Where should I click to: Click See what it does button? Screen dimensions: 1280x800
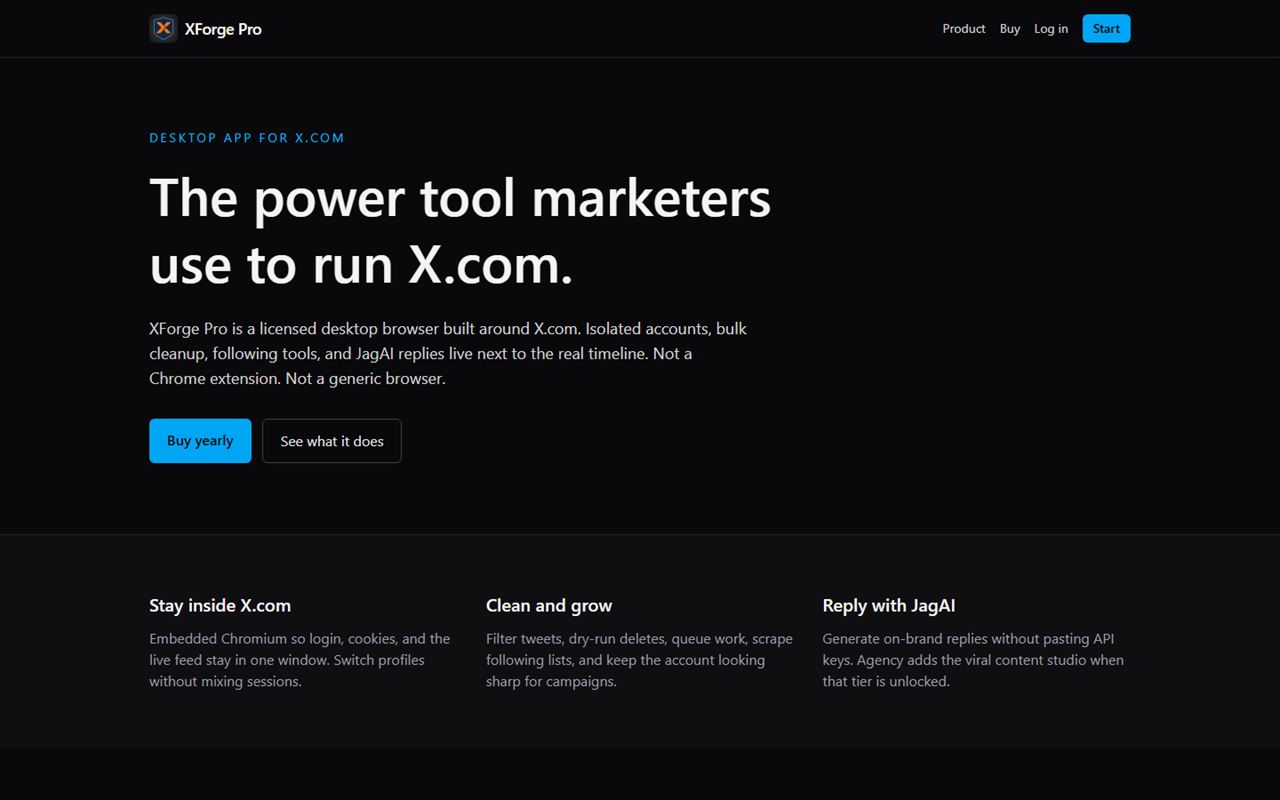point(332,441)
